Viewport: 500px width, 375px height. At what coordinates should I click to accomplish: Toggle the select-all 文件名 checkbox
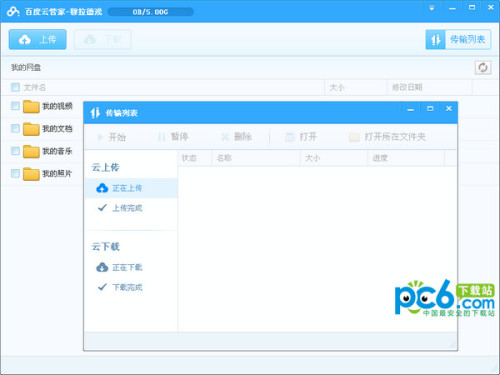pos(15,87)
